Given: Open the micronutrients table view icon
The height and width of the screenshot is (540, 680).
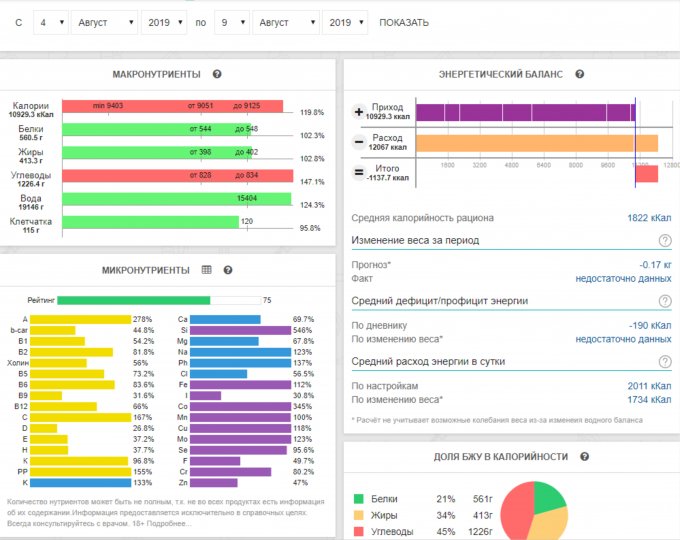Looking at the screenshot, I should [x=207, y=270].
